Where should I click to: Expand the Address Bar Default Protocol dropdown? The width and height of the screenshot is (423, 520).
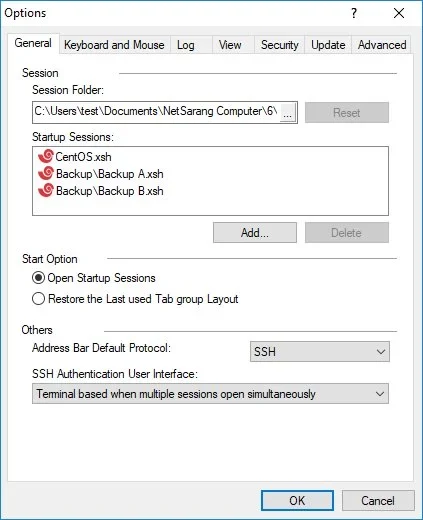[x=320, y=351]
